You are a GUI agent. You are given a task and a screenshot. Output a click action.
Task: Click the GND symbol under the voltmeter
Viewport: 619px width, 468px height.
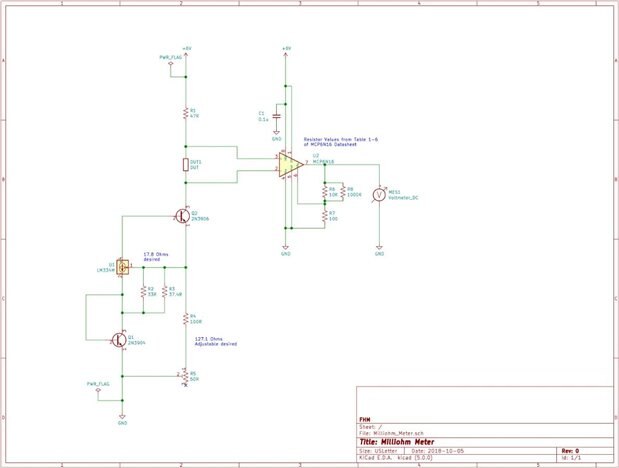(379, 250)
